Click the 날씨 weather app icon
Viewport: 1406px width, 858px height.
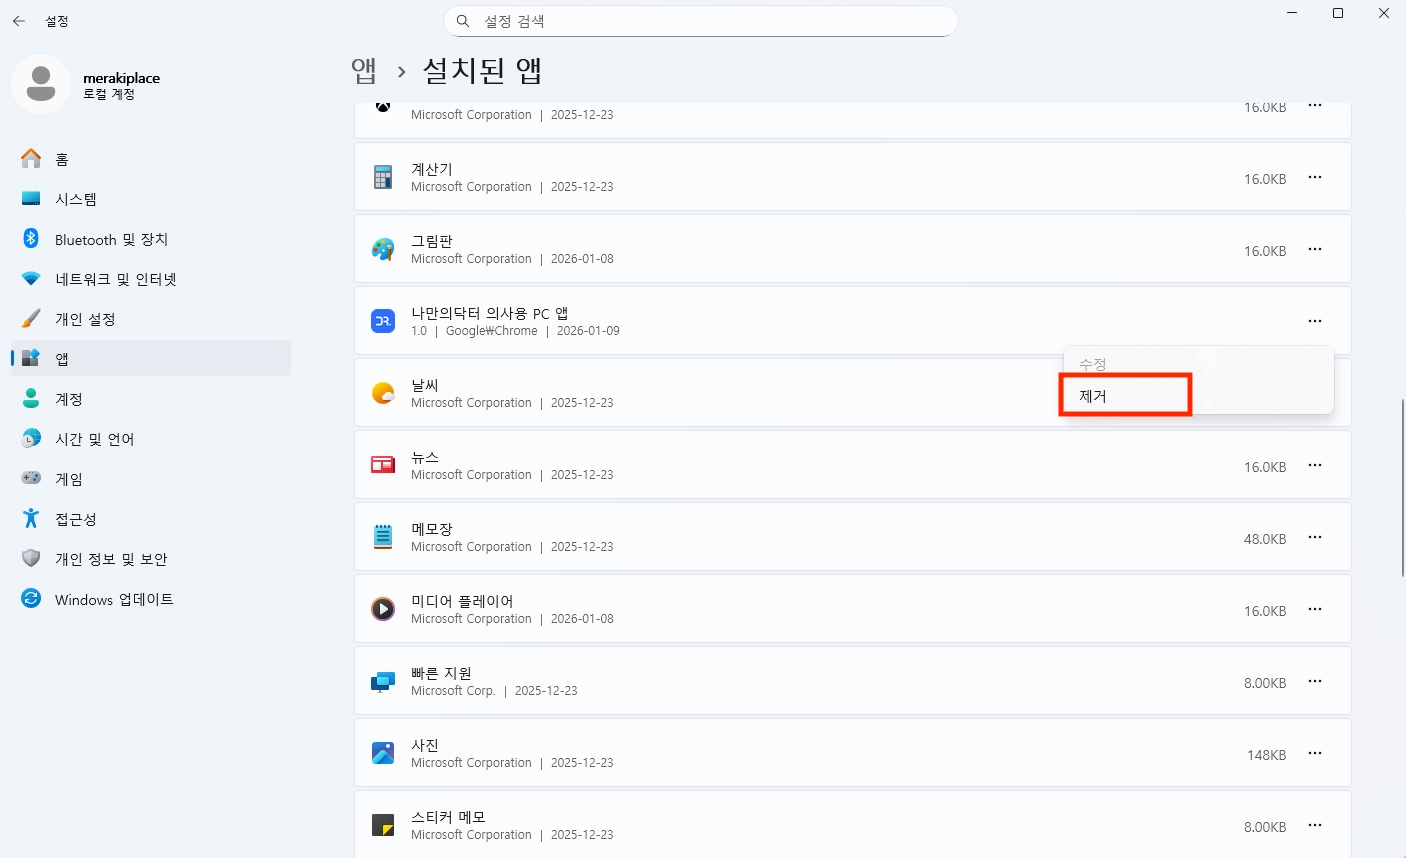383,393
